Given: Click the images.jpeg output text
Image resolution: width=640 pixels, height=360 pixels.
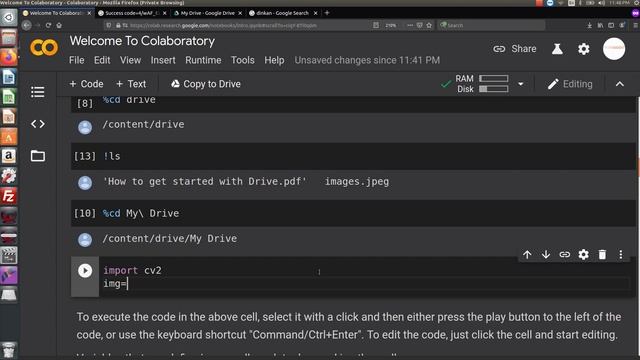Looking at the screenshot, I should (357, 182).
